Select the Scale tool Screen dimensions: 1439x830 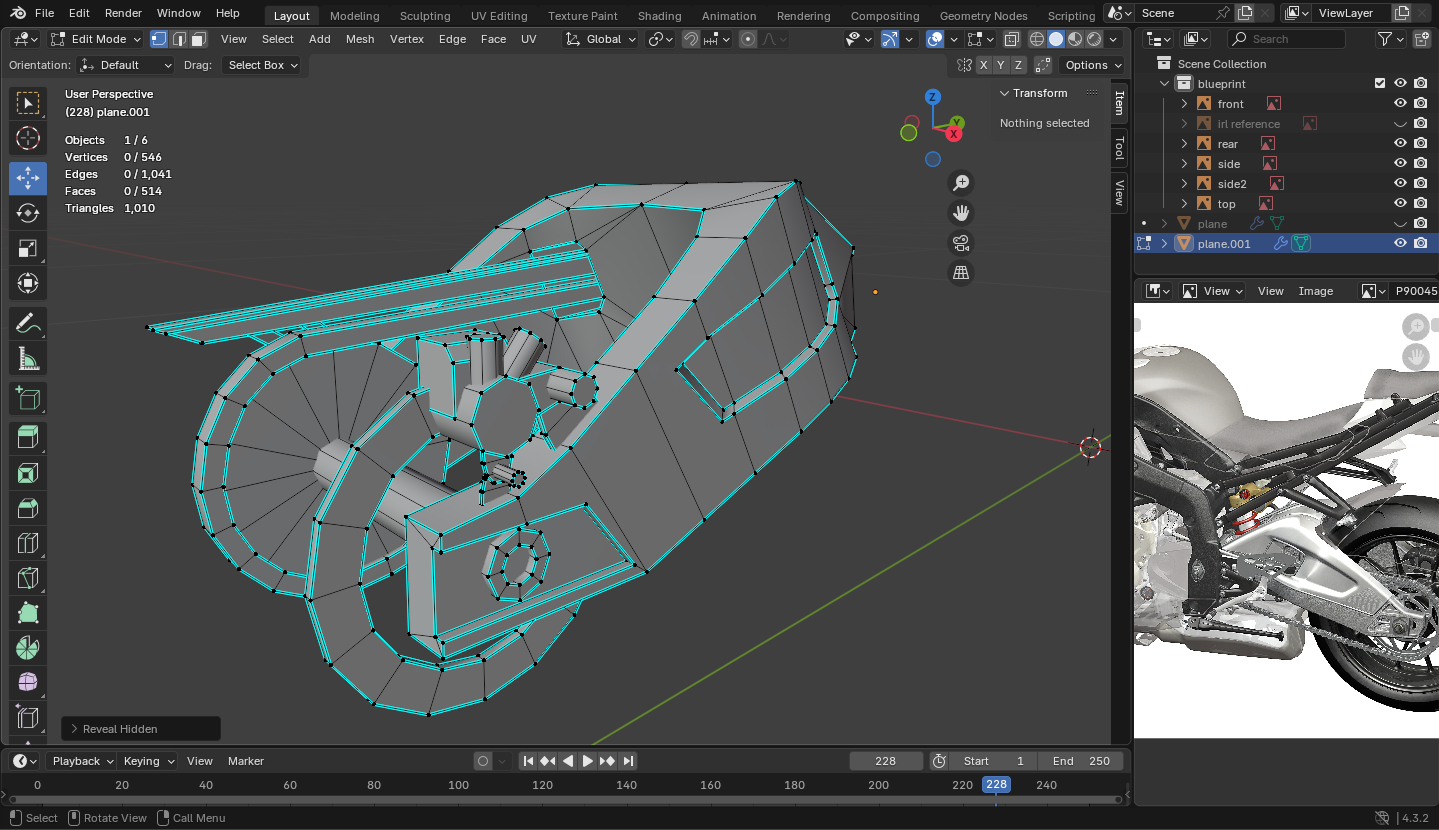tap(28, 248)
